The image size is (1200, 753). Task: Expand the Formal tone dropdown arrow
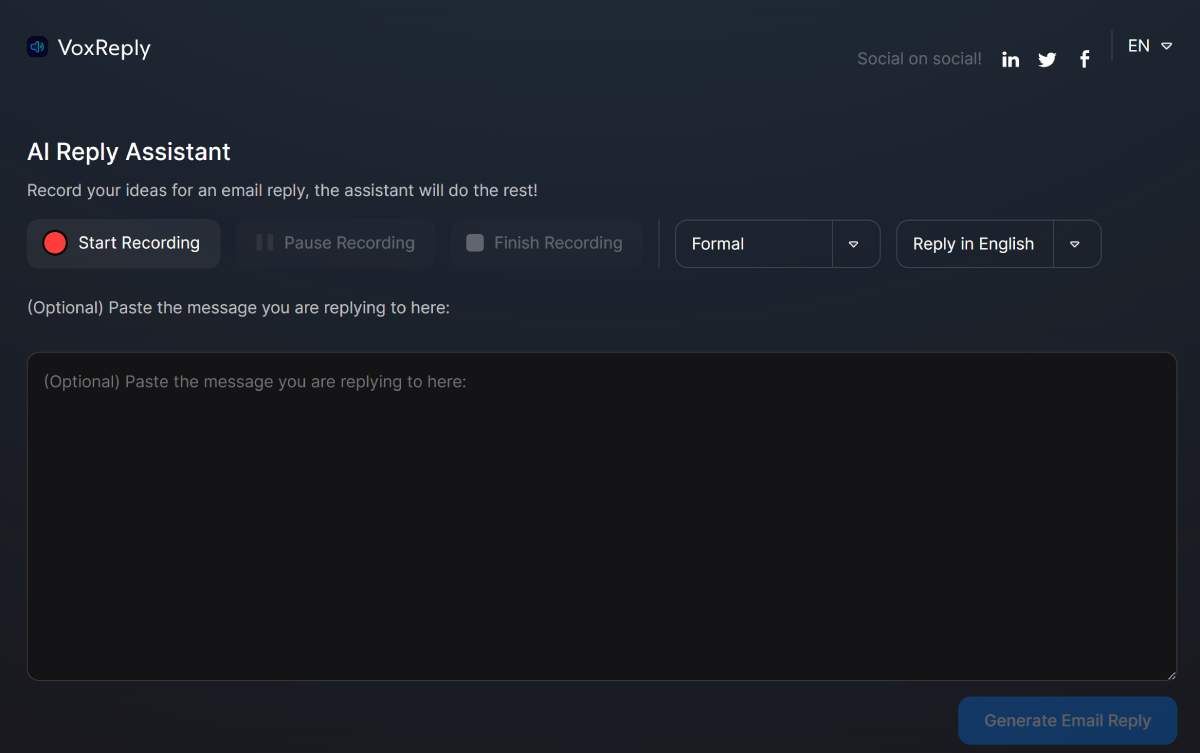854,244
